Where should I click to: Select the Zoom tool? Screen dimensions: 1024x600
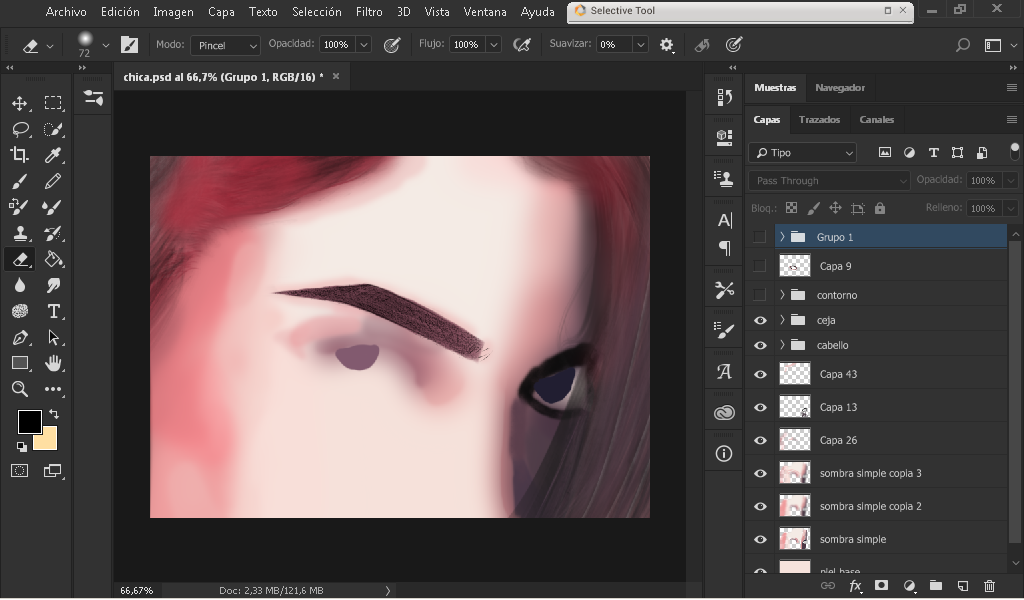pos(19,389)
